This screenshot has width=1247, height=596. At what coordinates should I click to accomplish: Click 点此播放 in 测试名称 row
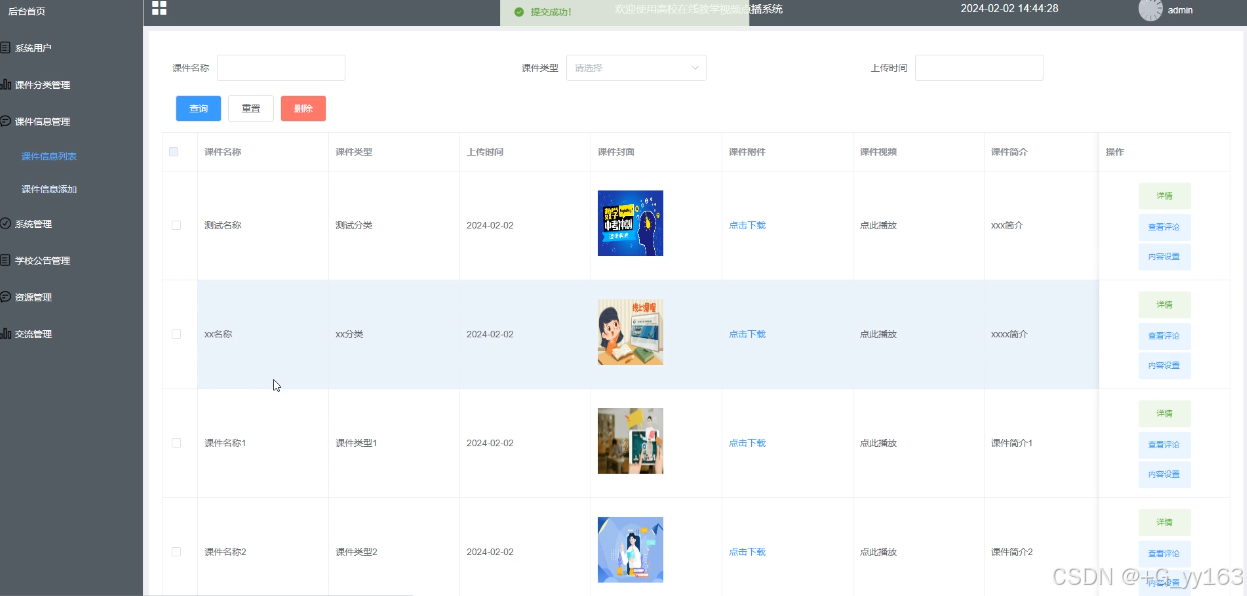tap(878, 225)
